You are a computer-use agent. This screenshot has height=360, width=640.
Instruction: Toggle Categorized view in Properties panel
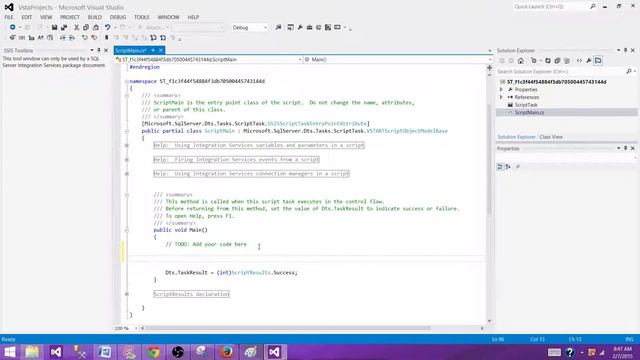click(500, 167)
